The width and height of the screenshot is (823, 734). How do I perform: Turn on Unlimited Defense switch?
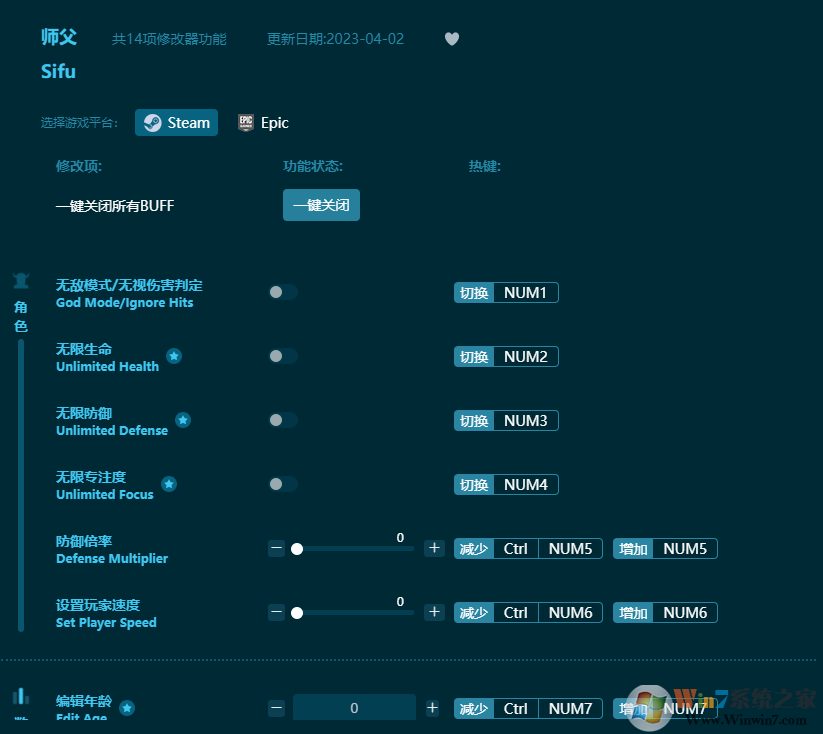[283, 420]
